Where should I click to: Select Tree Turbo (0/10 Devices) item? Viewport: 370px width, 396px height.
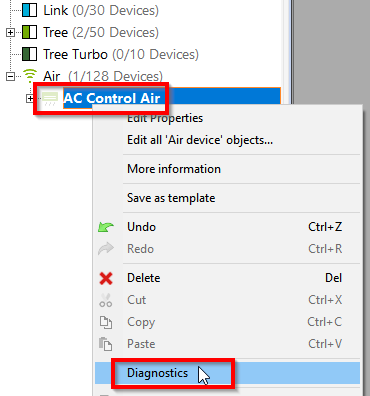[121, 54]
